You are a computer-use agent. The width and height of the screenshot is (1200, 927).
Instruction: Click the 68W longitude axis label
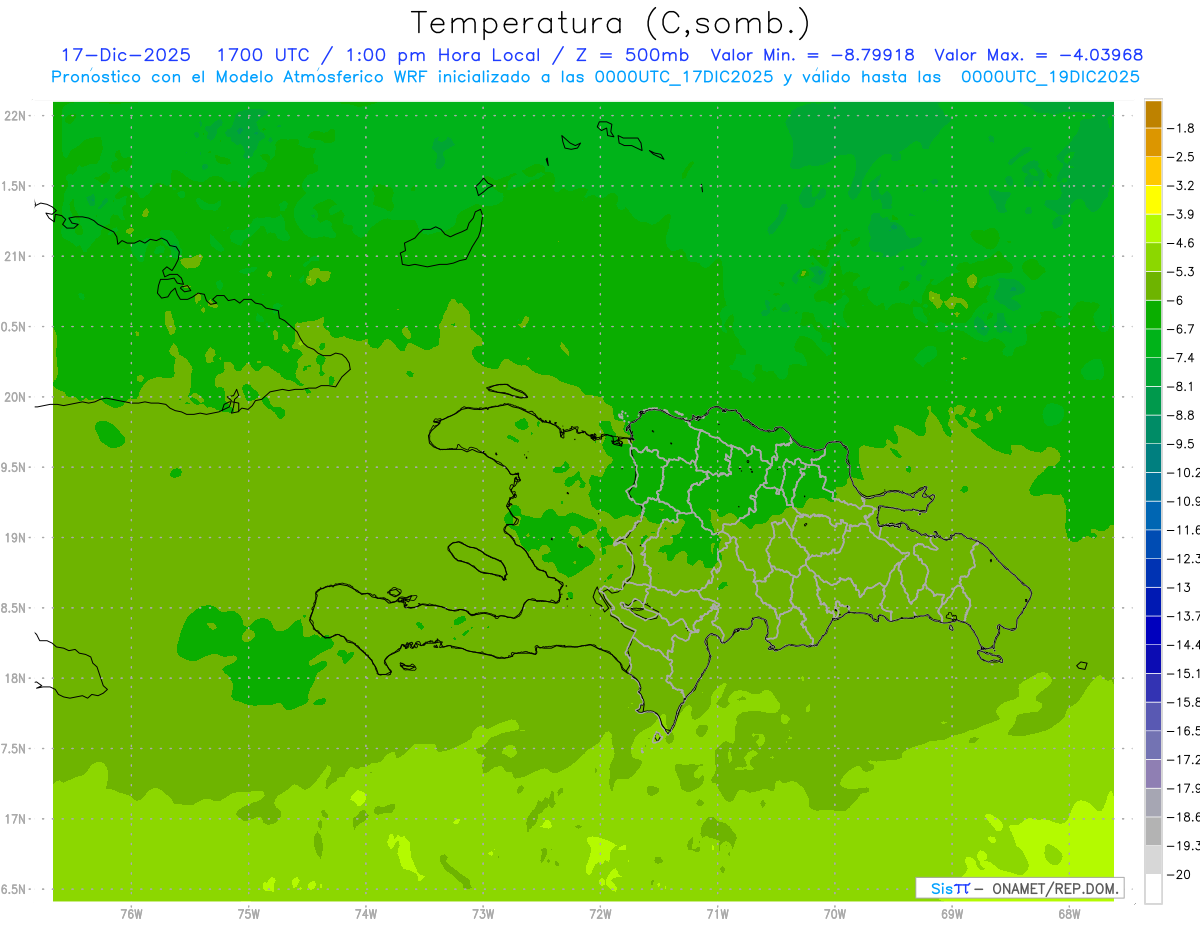click(x=1069, y=914)
